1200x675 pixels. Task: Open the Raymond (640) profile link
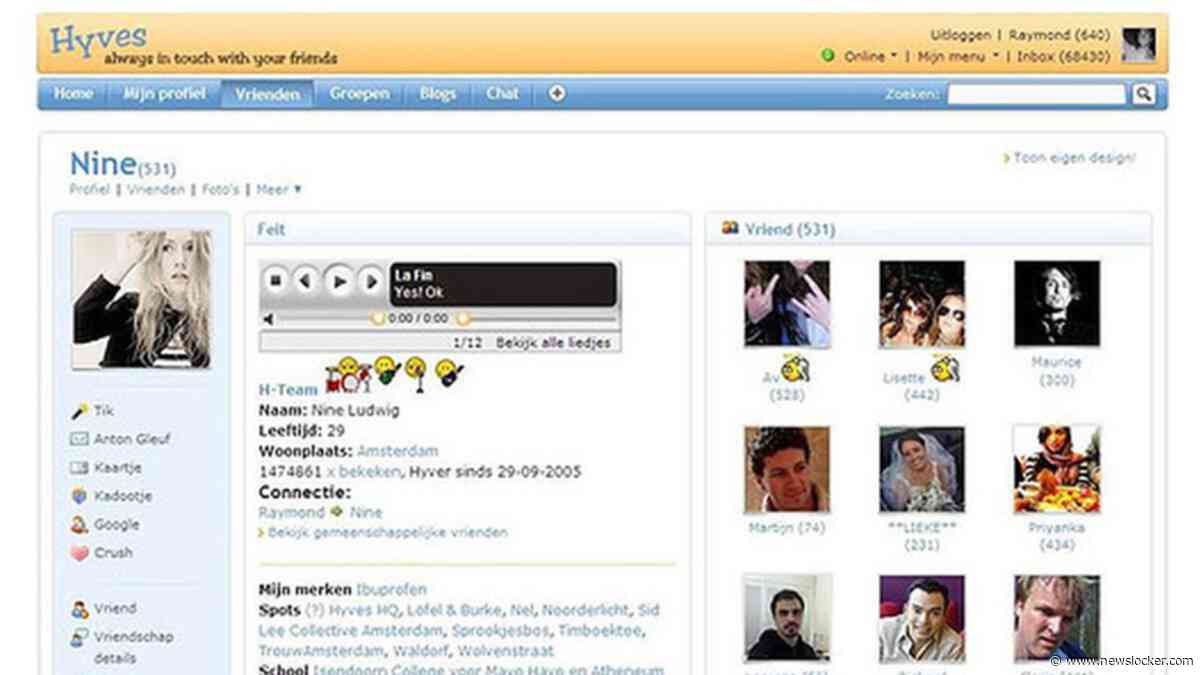tap(1059, 35)
